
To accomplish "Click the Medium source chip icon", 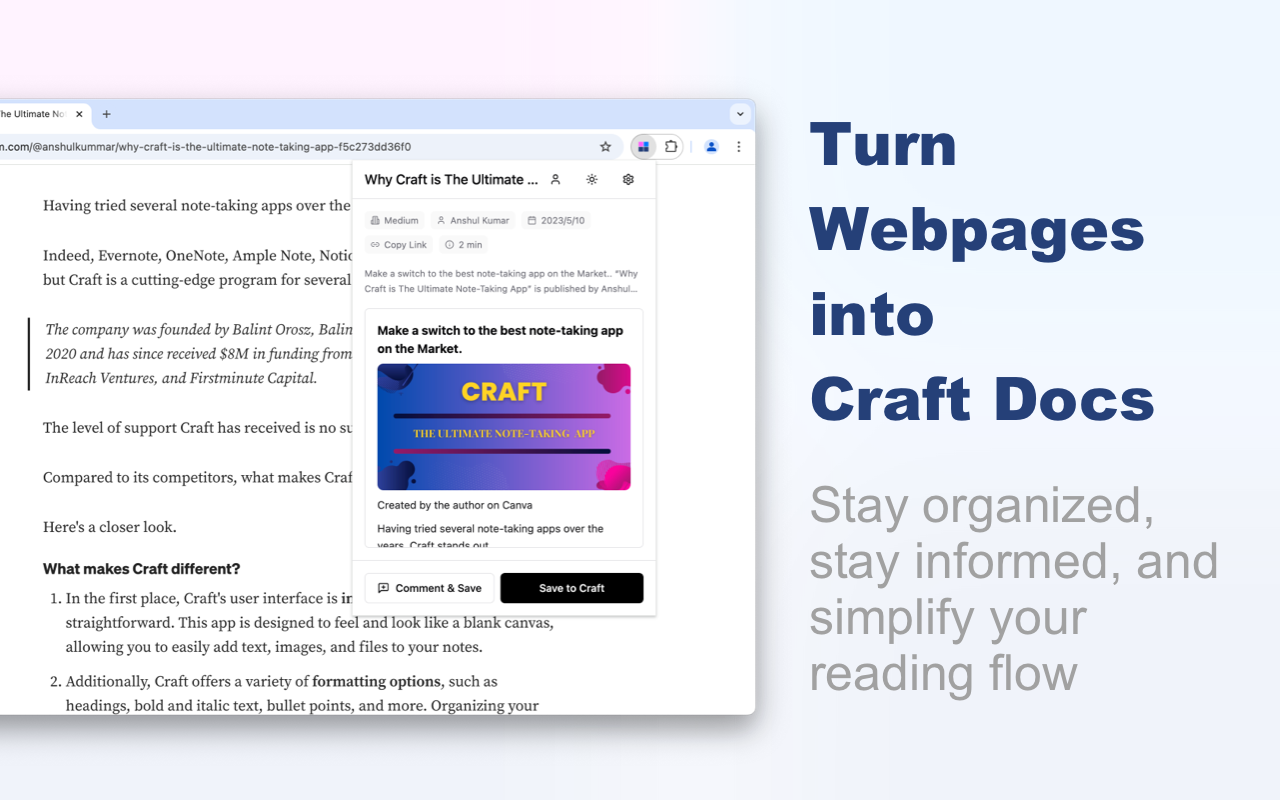I will (395, 220).
